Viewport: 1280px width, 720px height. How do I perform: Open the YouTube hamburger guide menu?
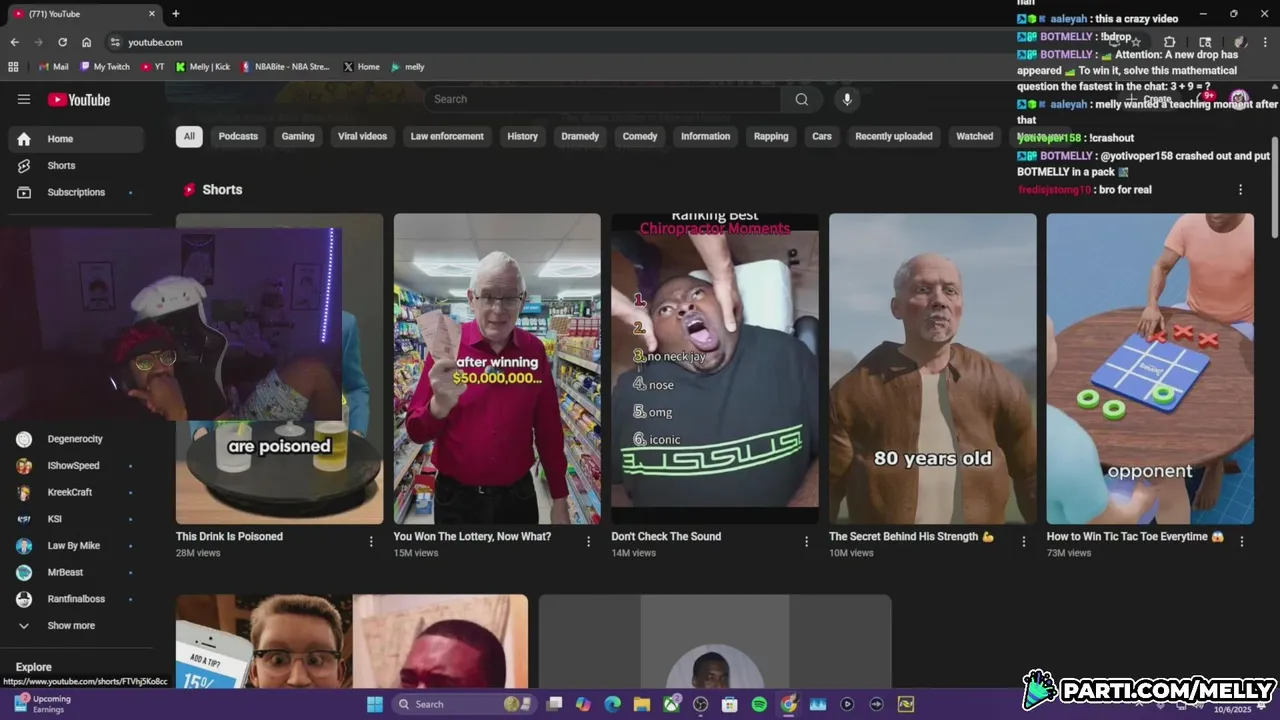[24, 99]
